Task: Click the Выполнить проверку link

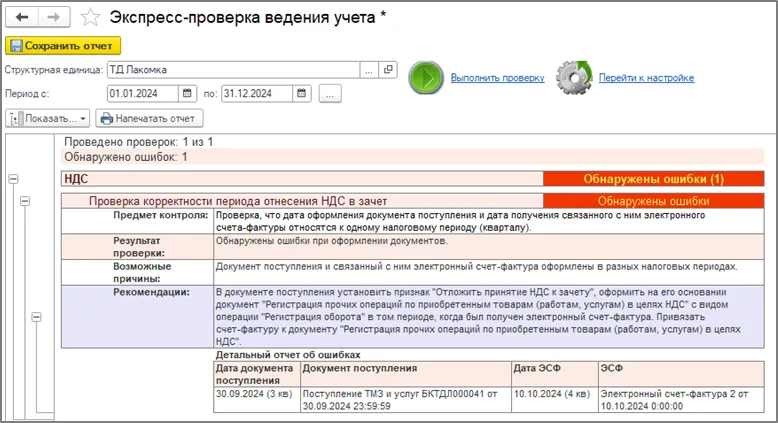Action: (x=497, y=78)
